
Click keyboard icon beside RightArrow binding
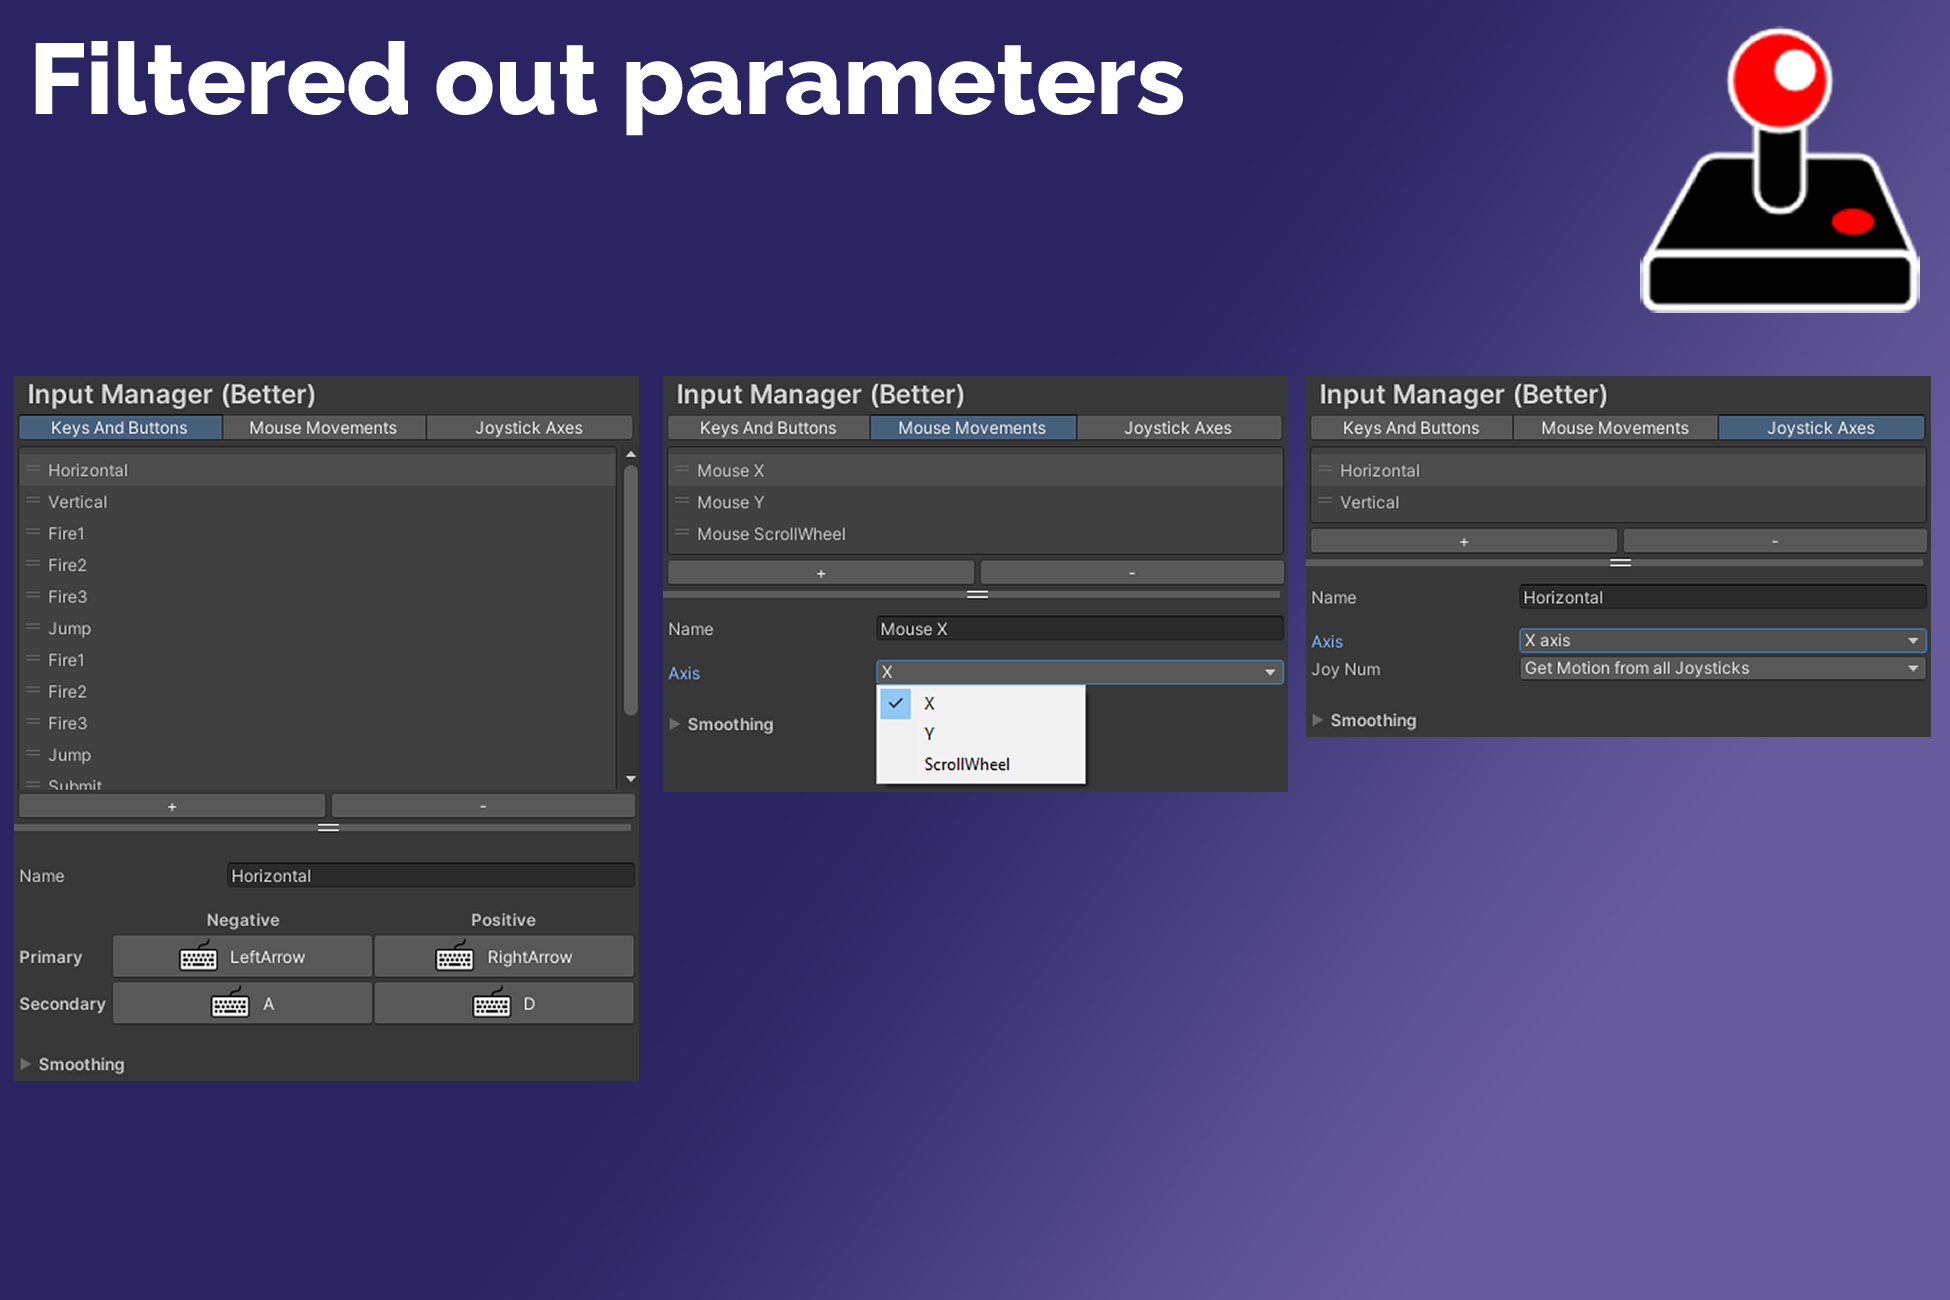click(454, 958)
